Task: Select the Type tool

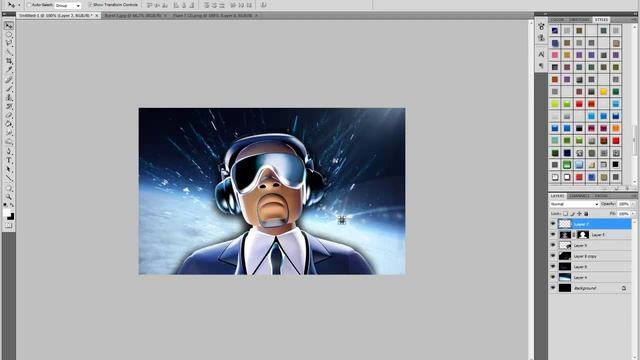Action: 9,160
